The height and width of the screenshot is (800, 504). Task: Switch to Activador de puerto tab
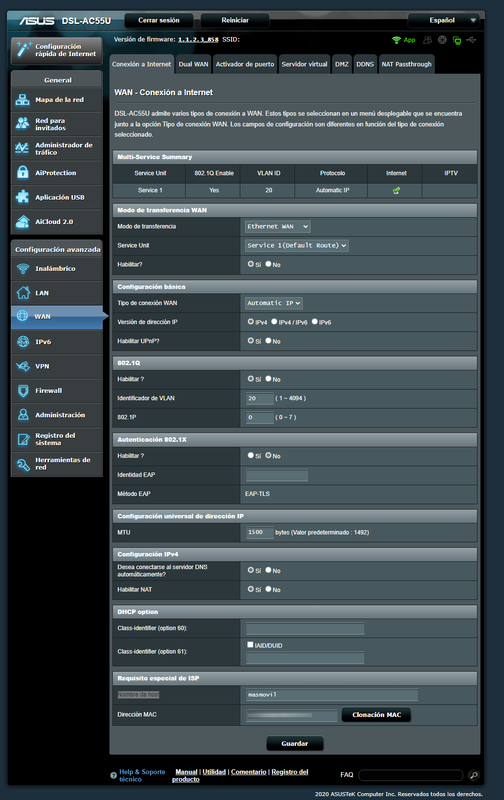245,64
